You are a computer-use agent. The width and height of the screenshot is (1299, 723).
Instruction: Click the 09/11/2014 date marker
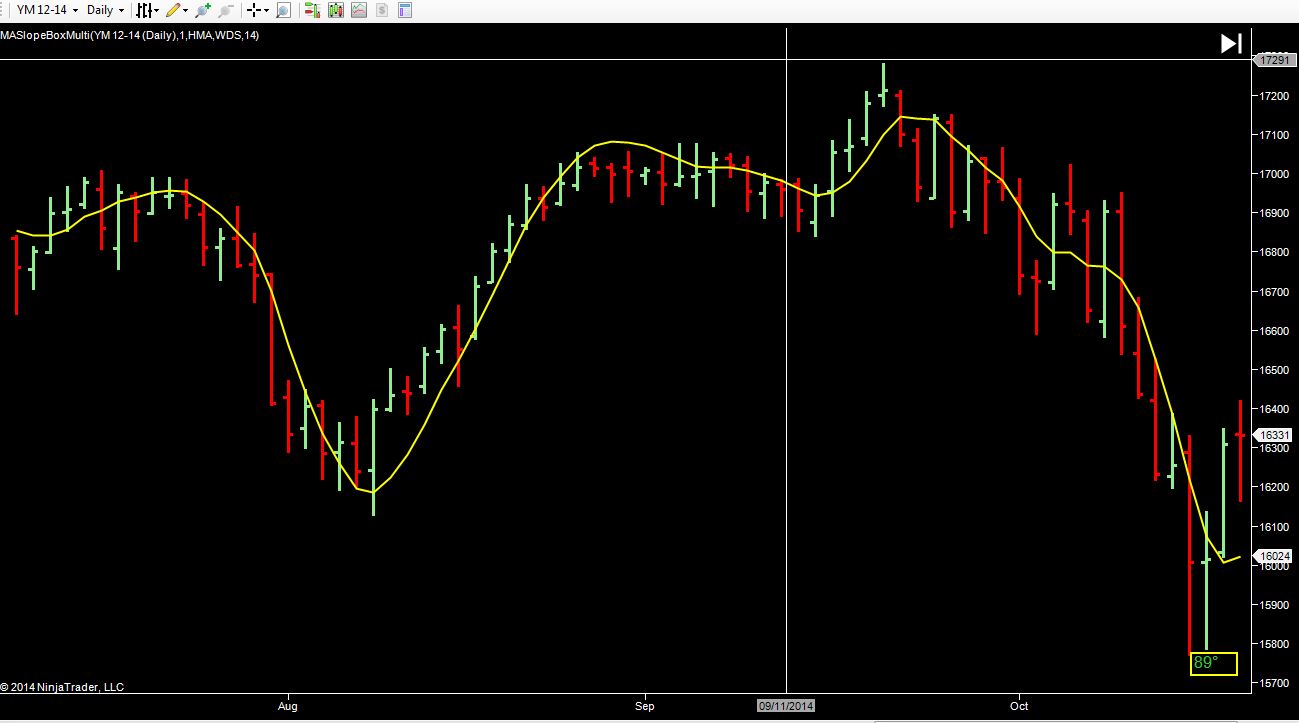(x=786, y=705)
